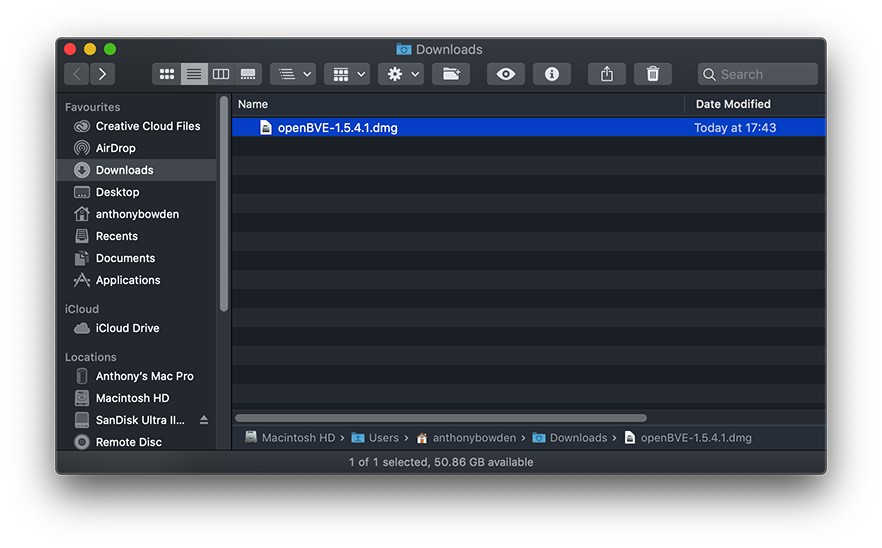Click Users in the path bar
Image resolution: width=882 pixels, height=548 pixels.
click(375, 438)
